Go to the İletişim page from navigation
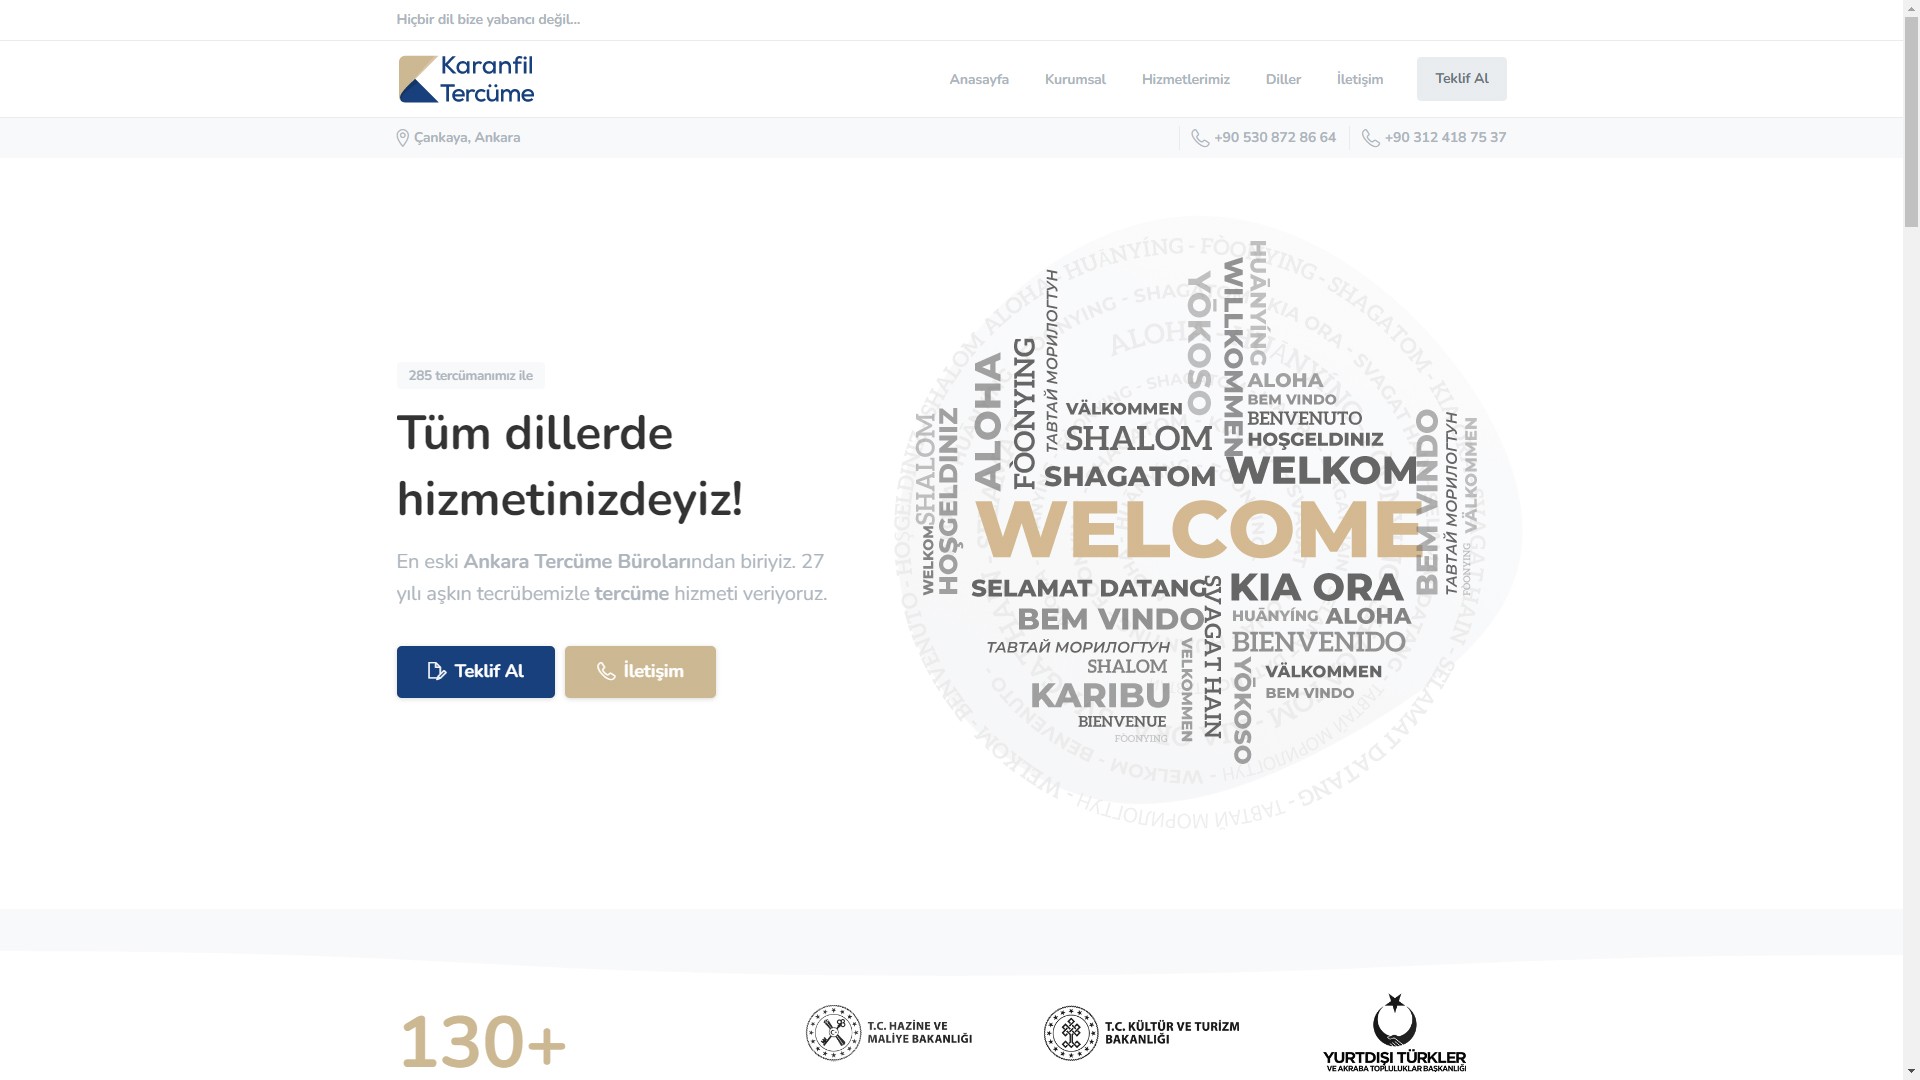The height and width of the screenshot is (1080, 1920). 1359,79
